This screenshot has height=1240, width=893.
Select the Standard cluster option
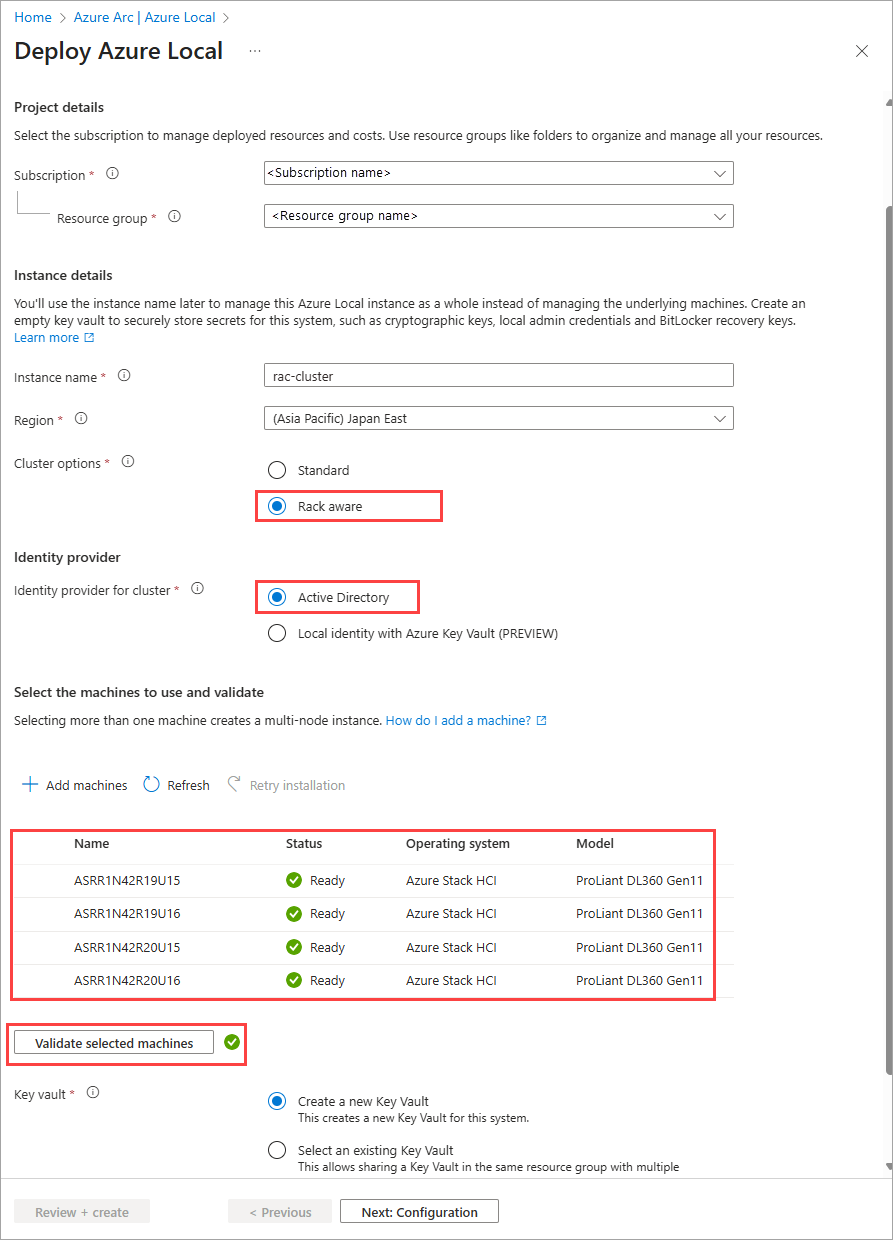277,470
